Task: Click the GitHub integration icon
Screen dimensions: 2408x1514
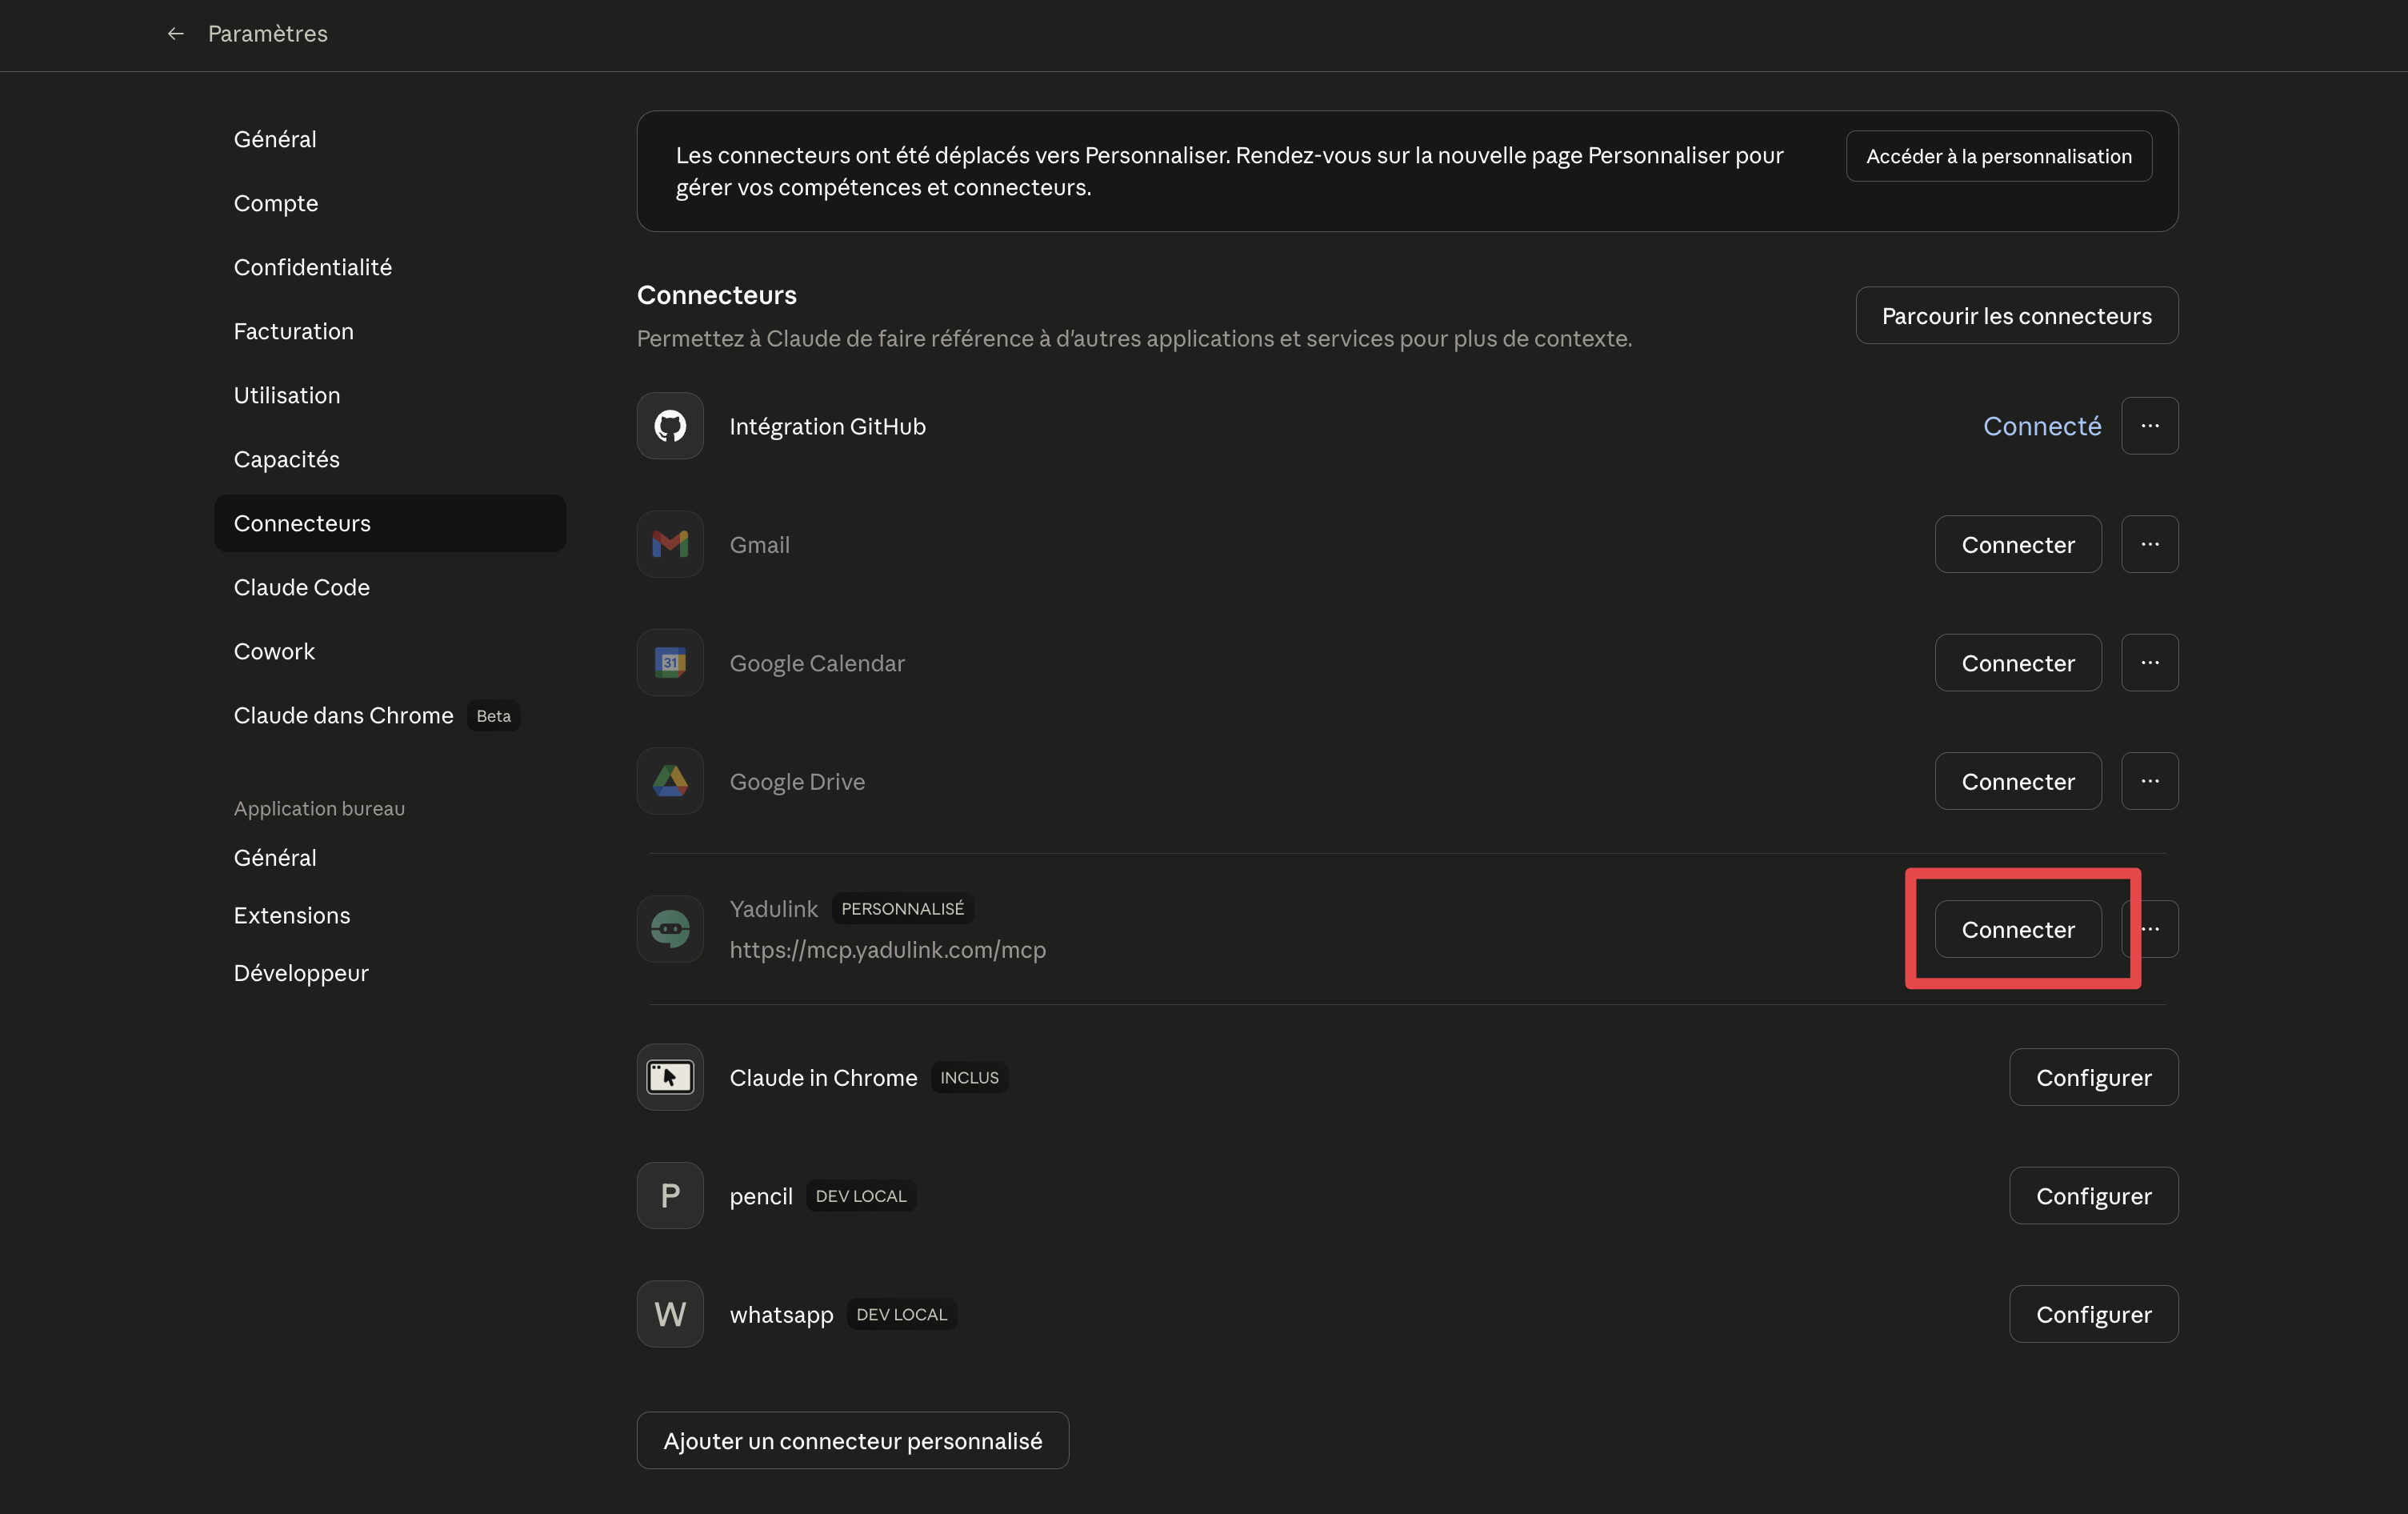Action: point(670,426)
